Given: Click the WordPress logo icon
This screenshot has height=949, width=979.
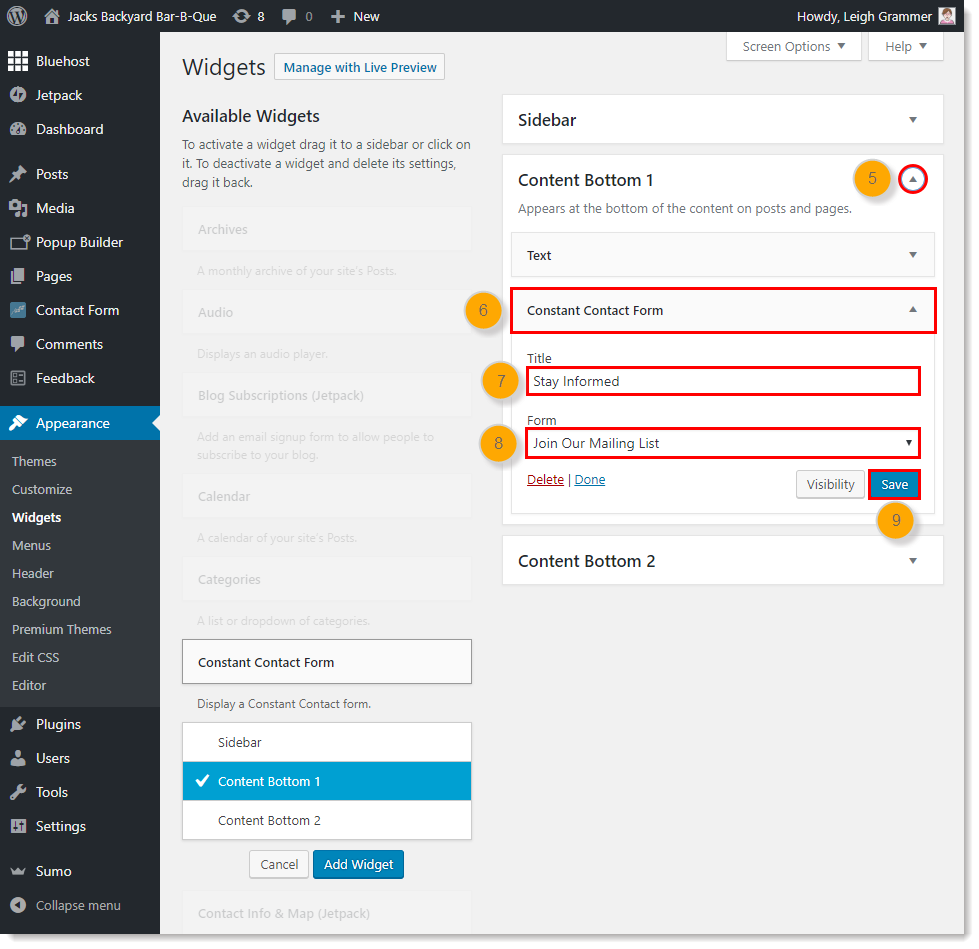Looking at the screenshot, I should point(17,16).
